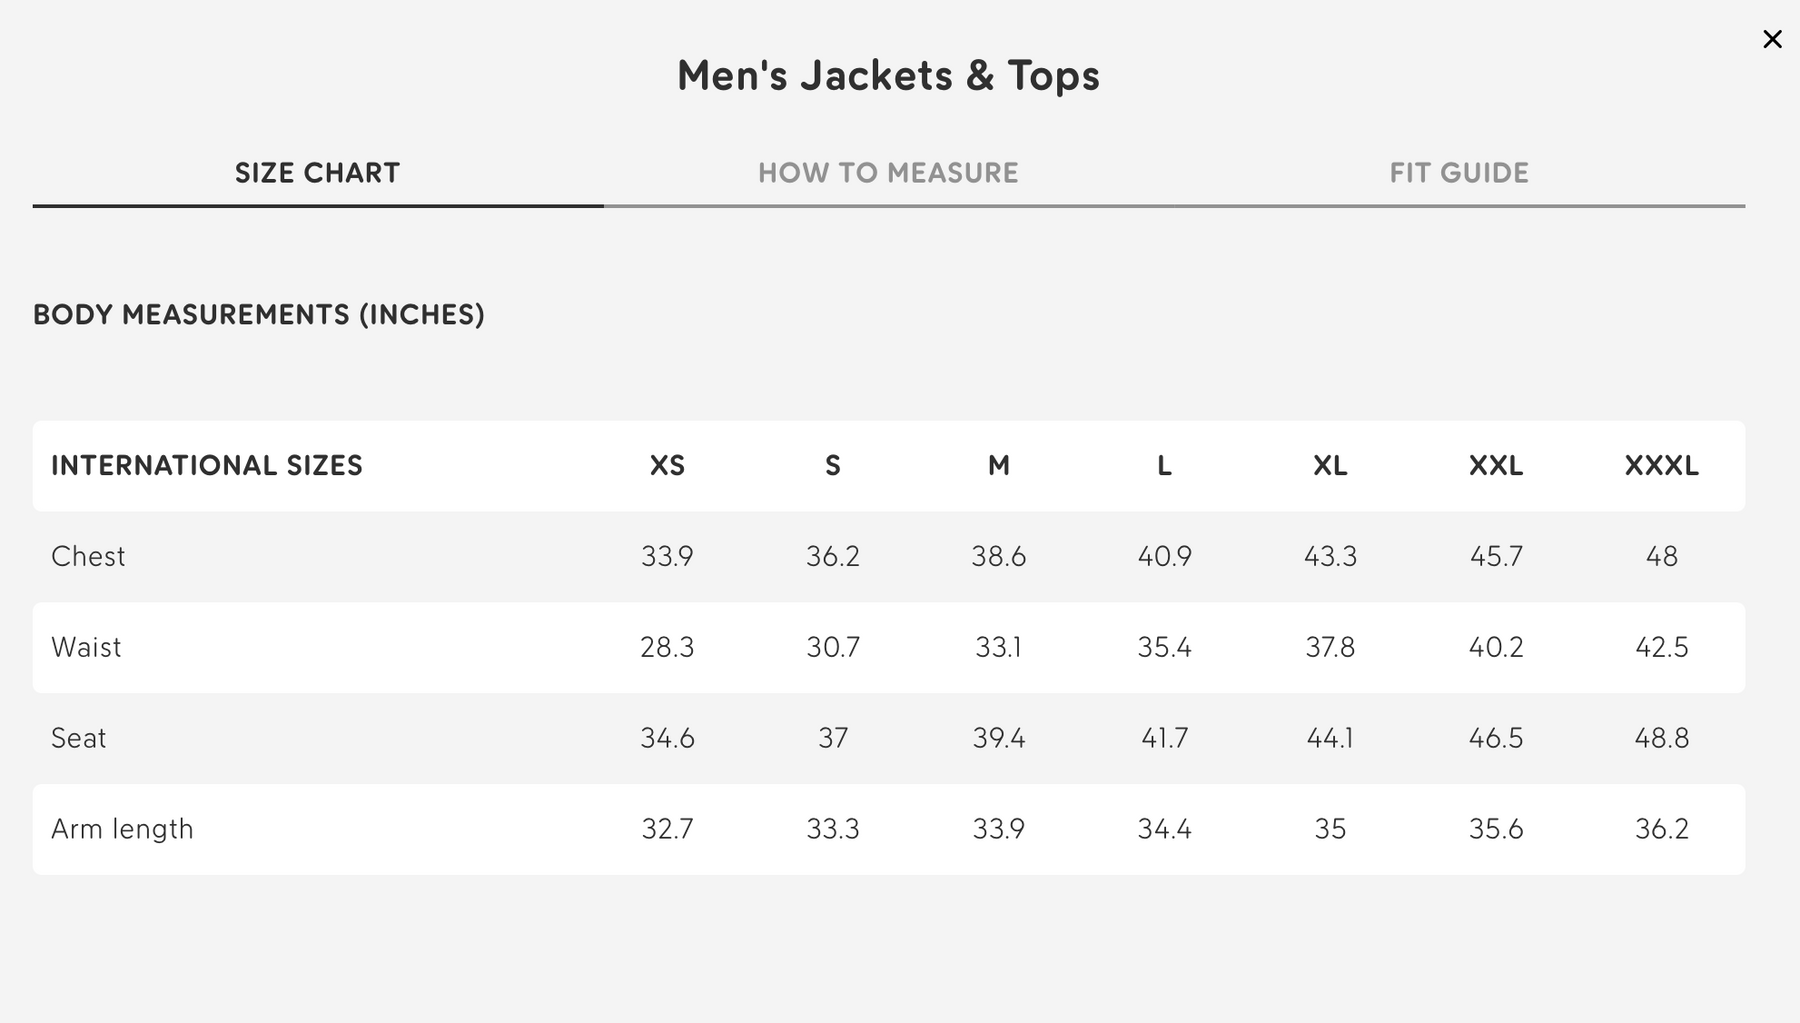
Task: Click the XXXL size column header
Action: point(1661,466)
